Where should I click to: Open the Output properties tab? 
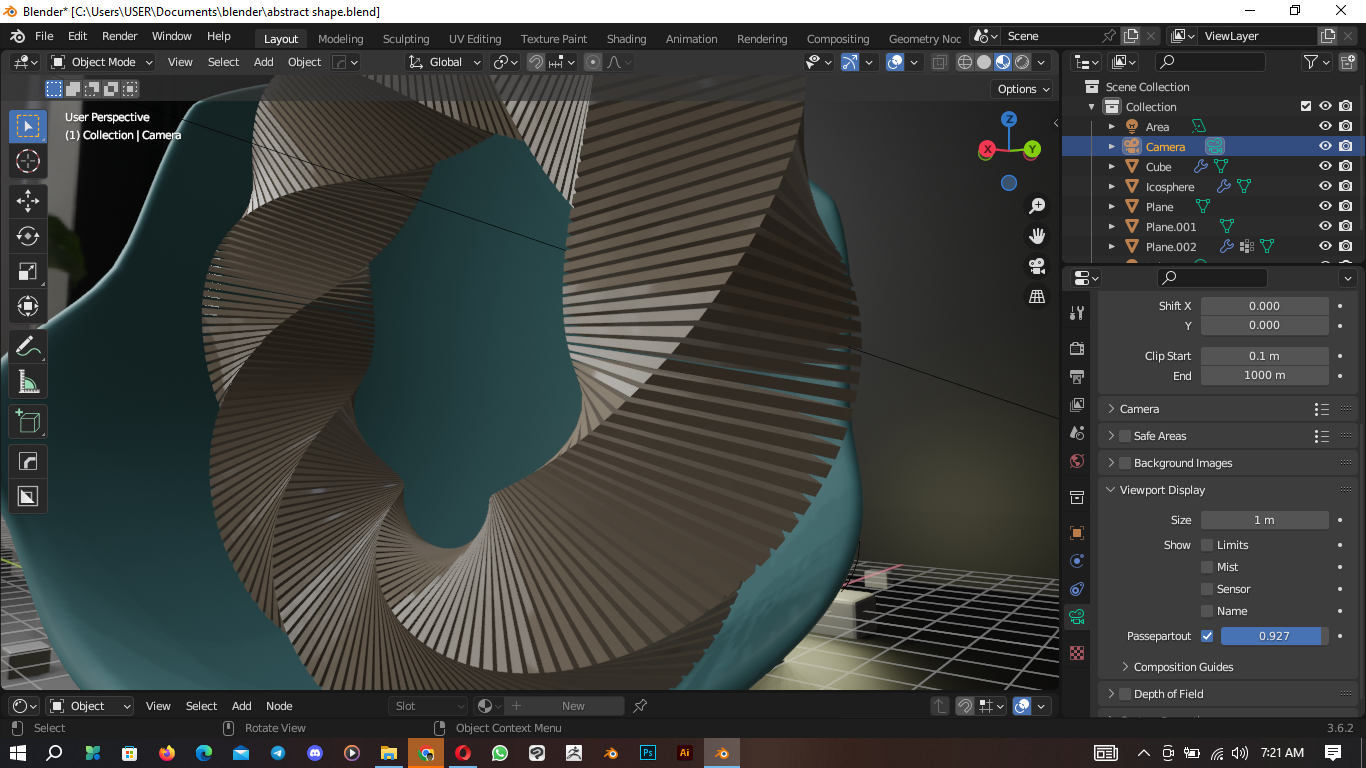click(x=1077, y=377)
